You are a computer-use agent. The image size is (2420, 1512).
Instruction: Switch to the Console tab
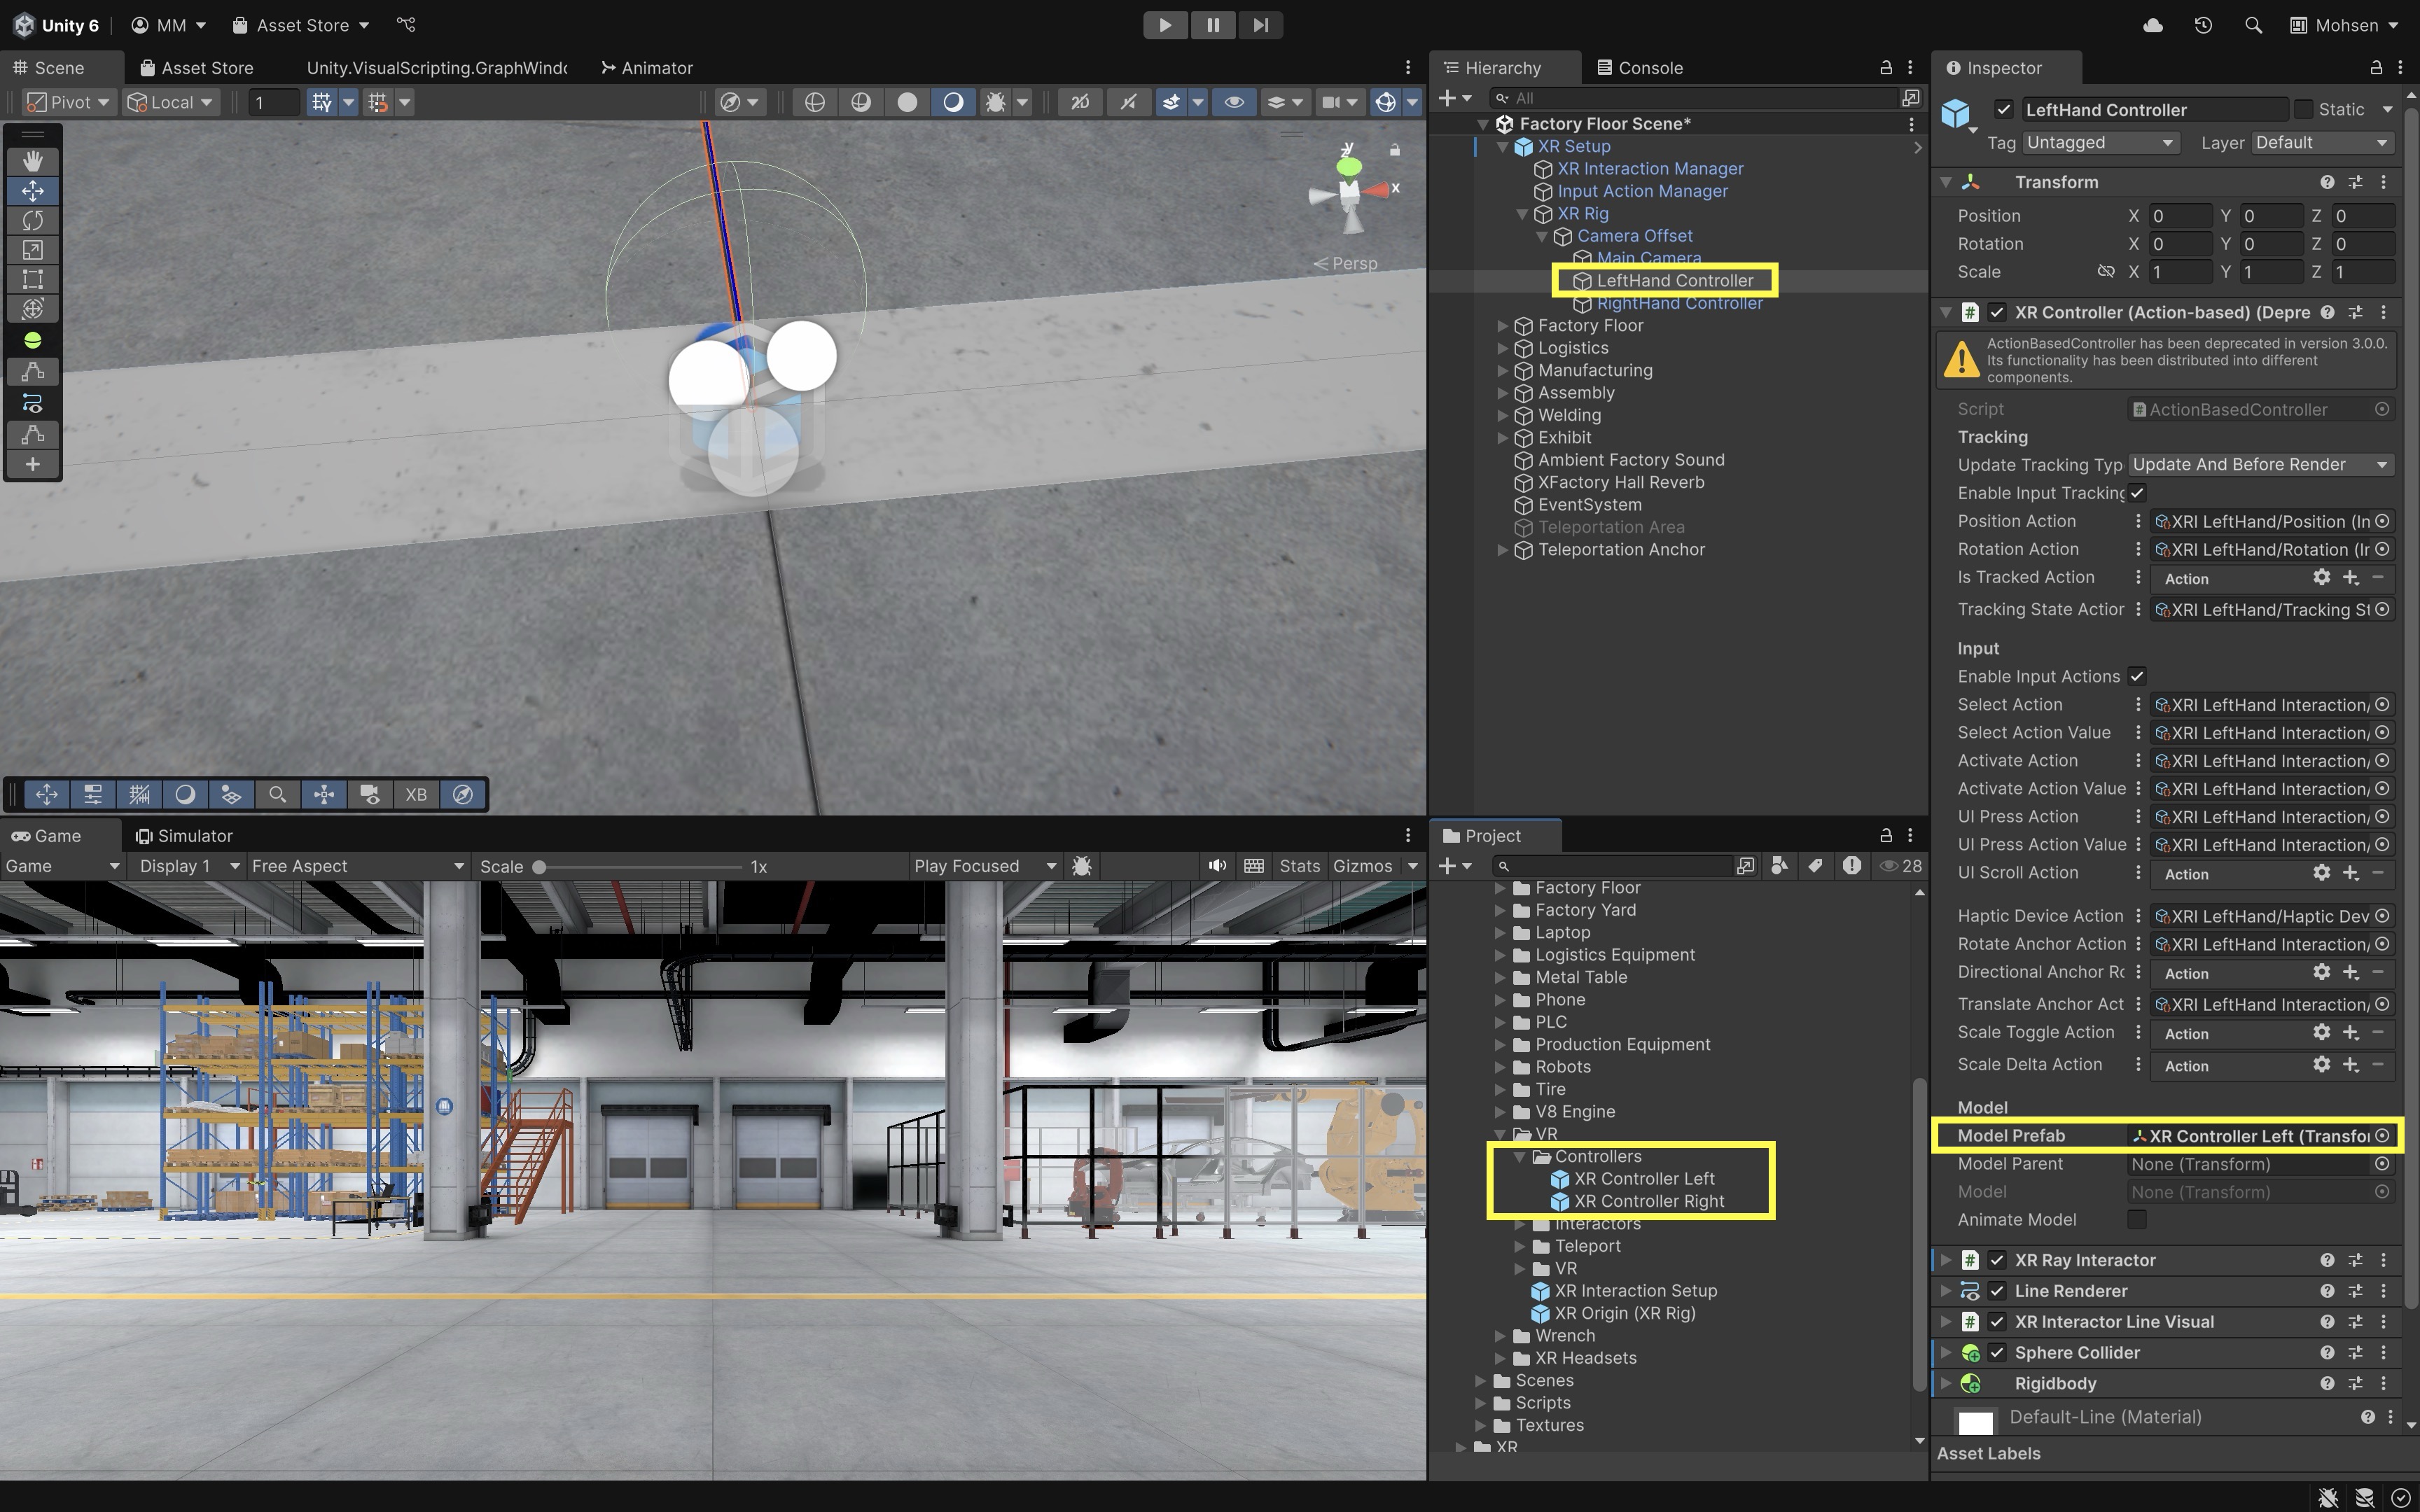click(x=1640, y=68)
